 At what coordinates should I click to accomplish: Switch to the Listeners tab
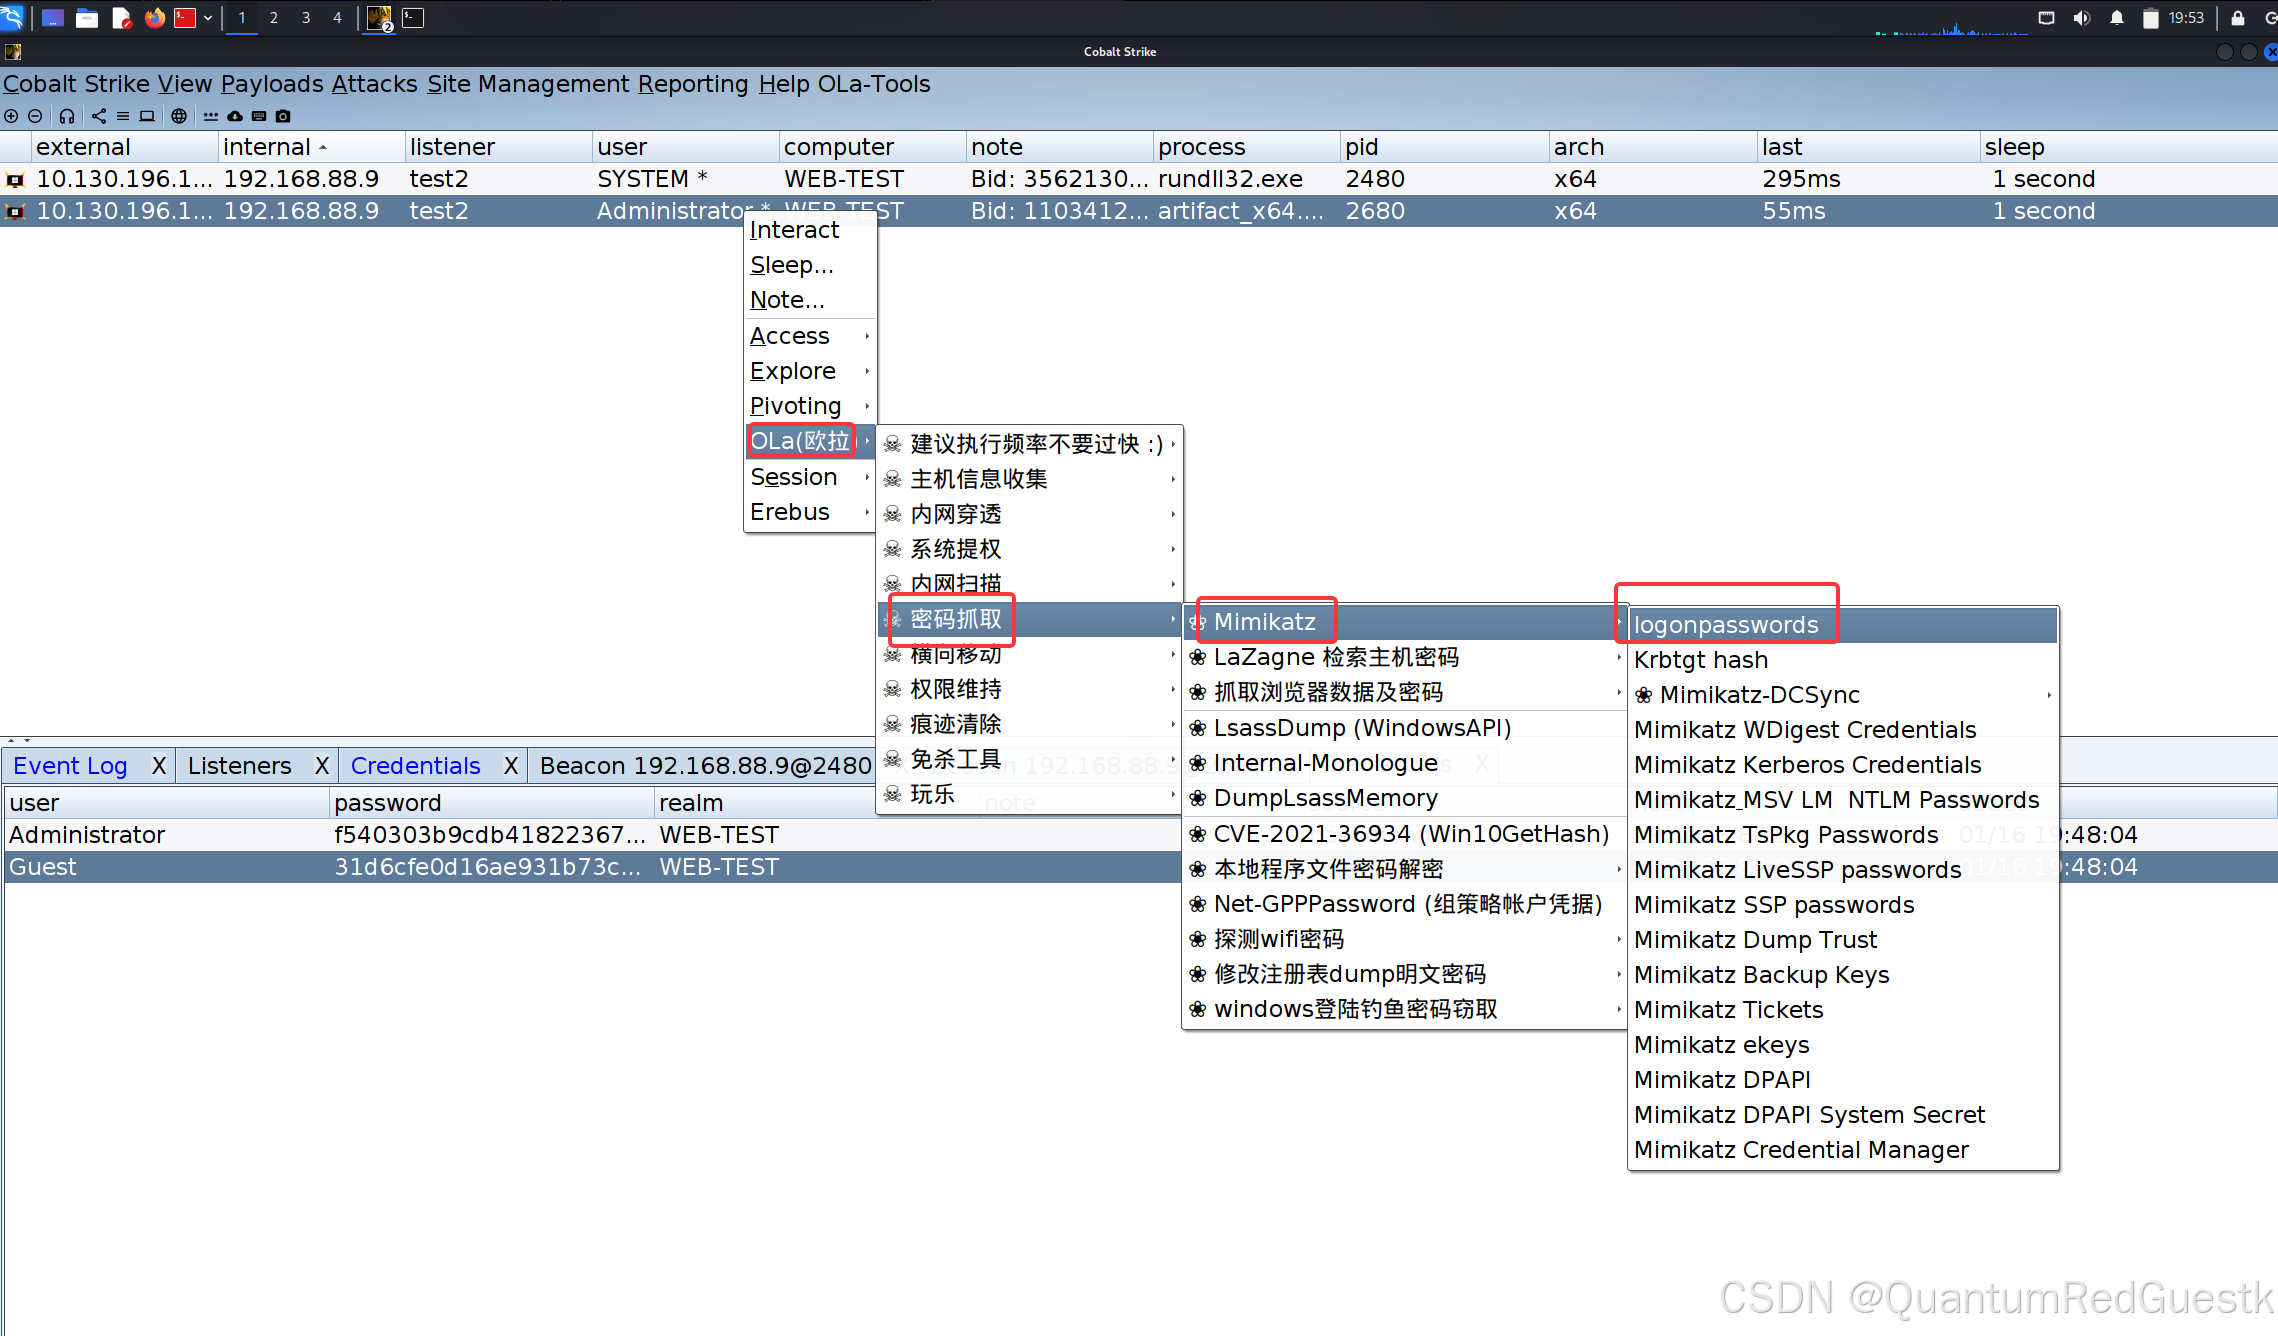click(240, 766)
